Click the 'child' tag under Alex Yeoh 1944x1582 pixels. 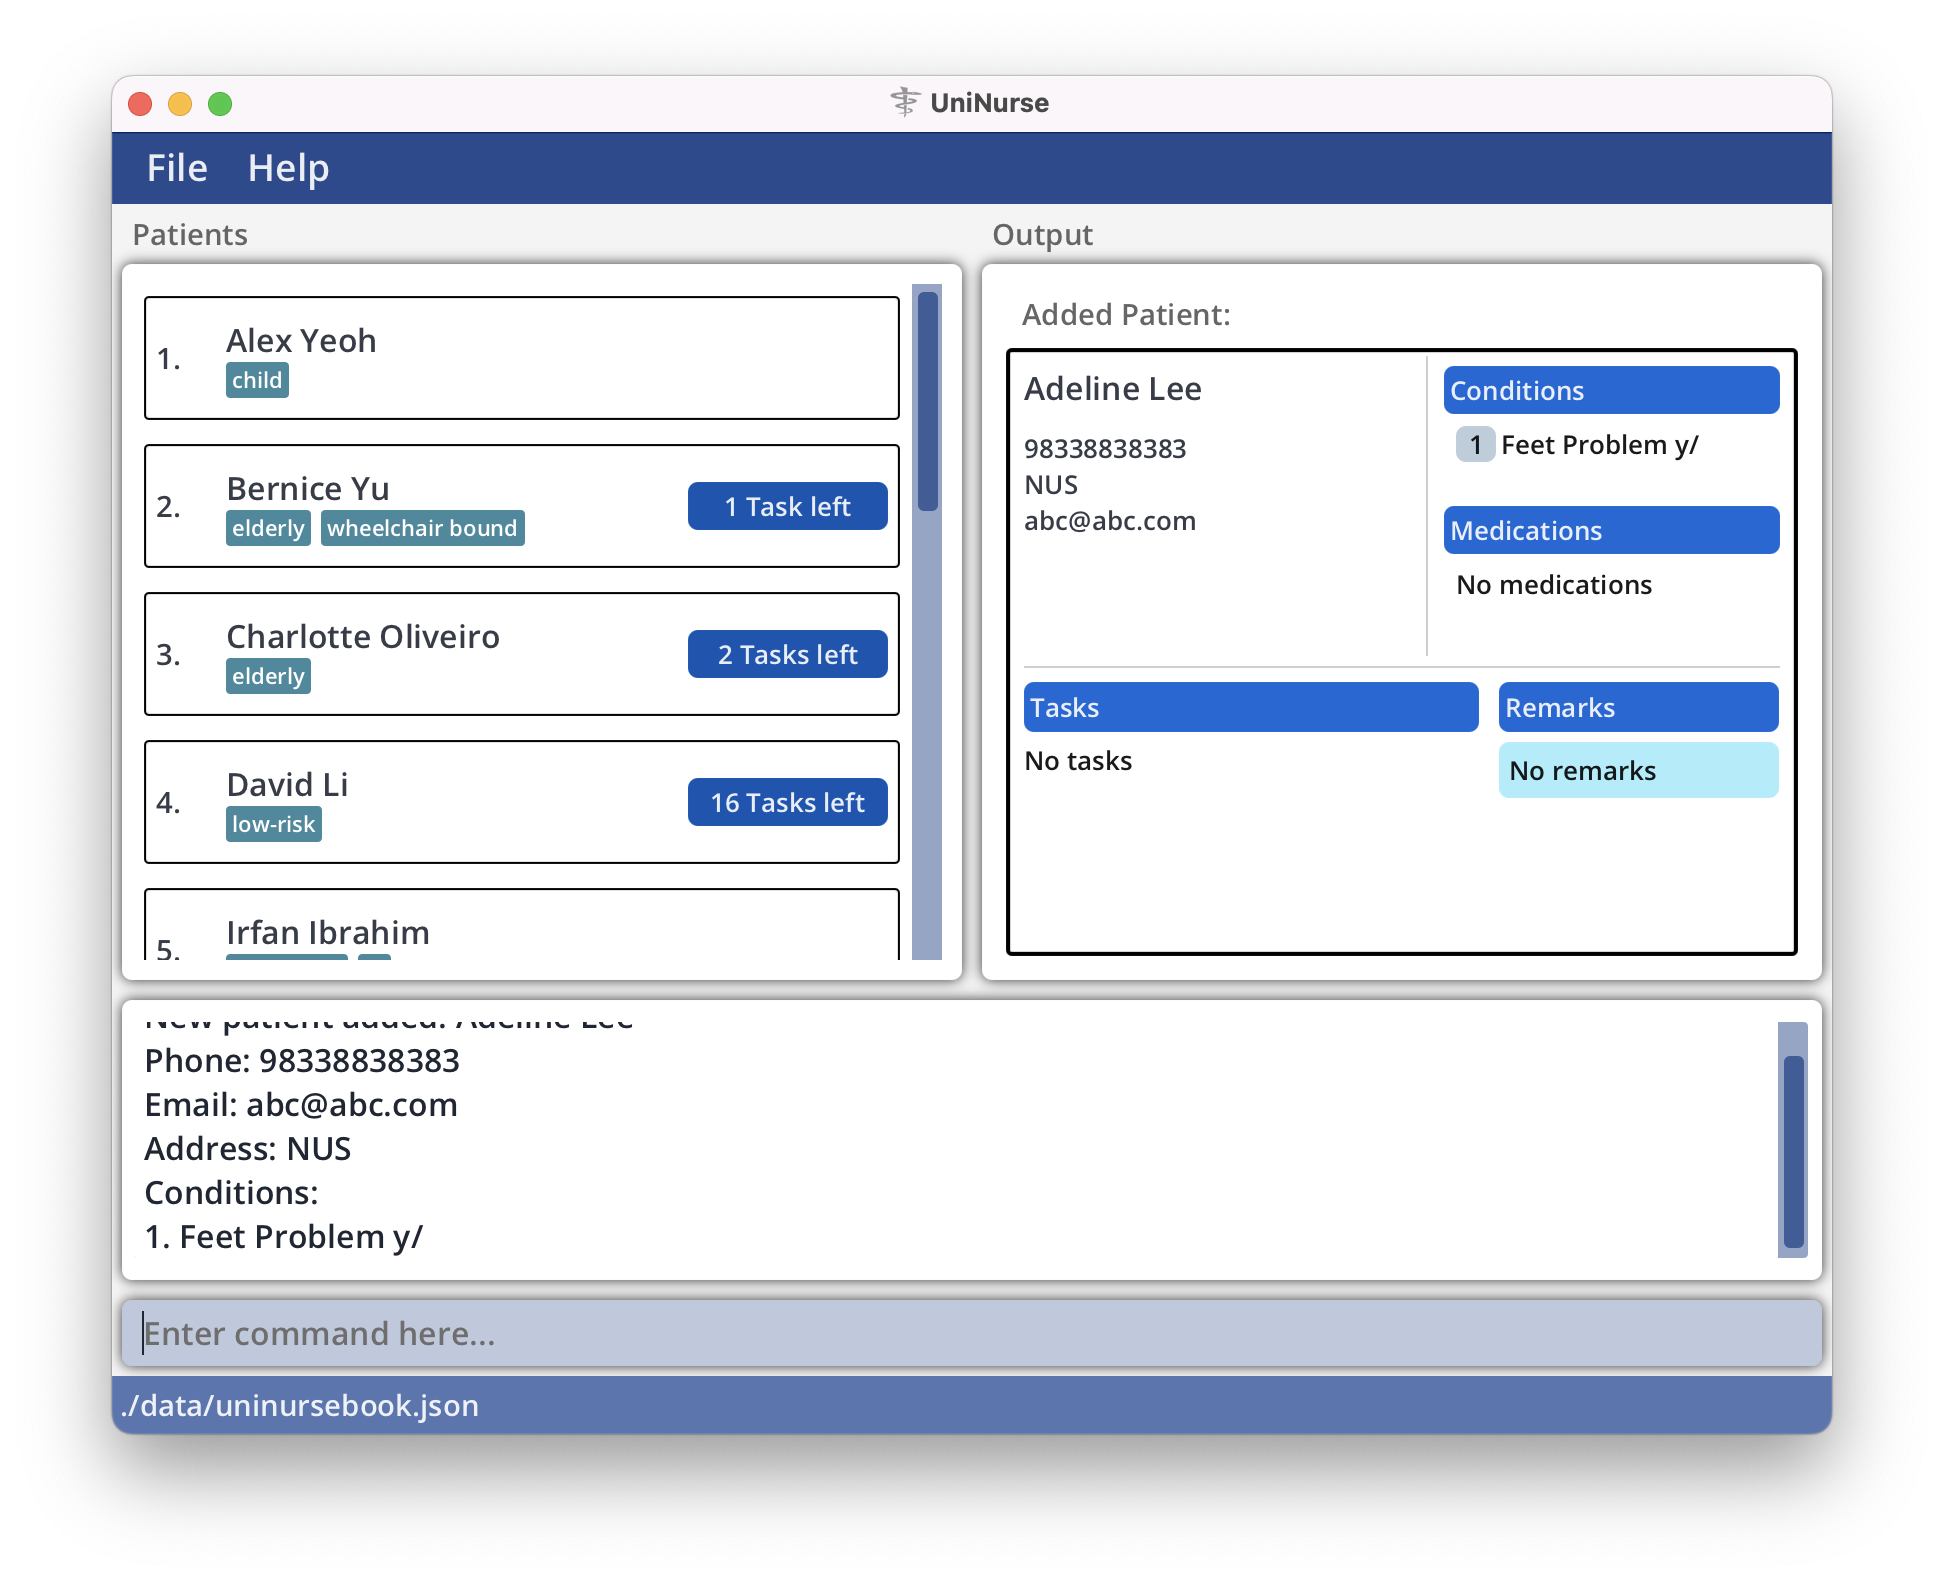257,380
